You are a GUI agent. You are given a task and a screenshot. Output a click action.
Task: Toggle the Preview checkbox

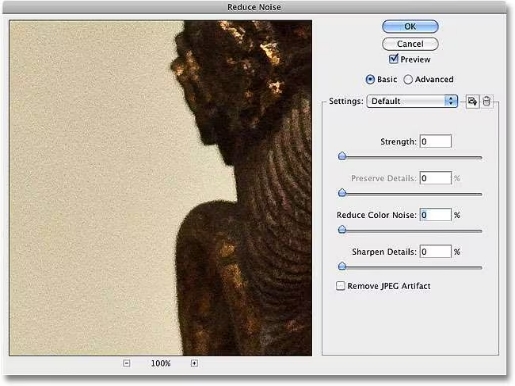[393, 59]
